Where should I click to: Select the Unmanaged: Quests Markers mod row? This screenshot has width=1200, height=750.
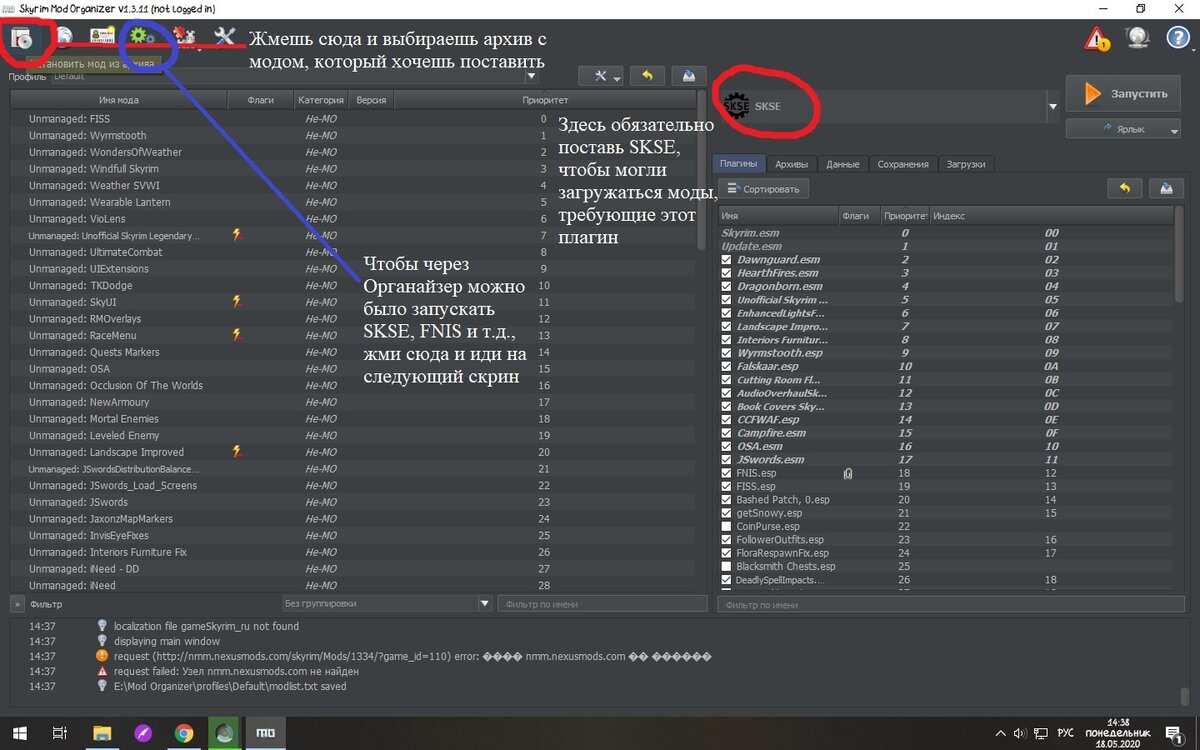pos(352,352)
